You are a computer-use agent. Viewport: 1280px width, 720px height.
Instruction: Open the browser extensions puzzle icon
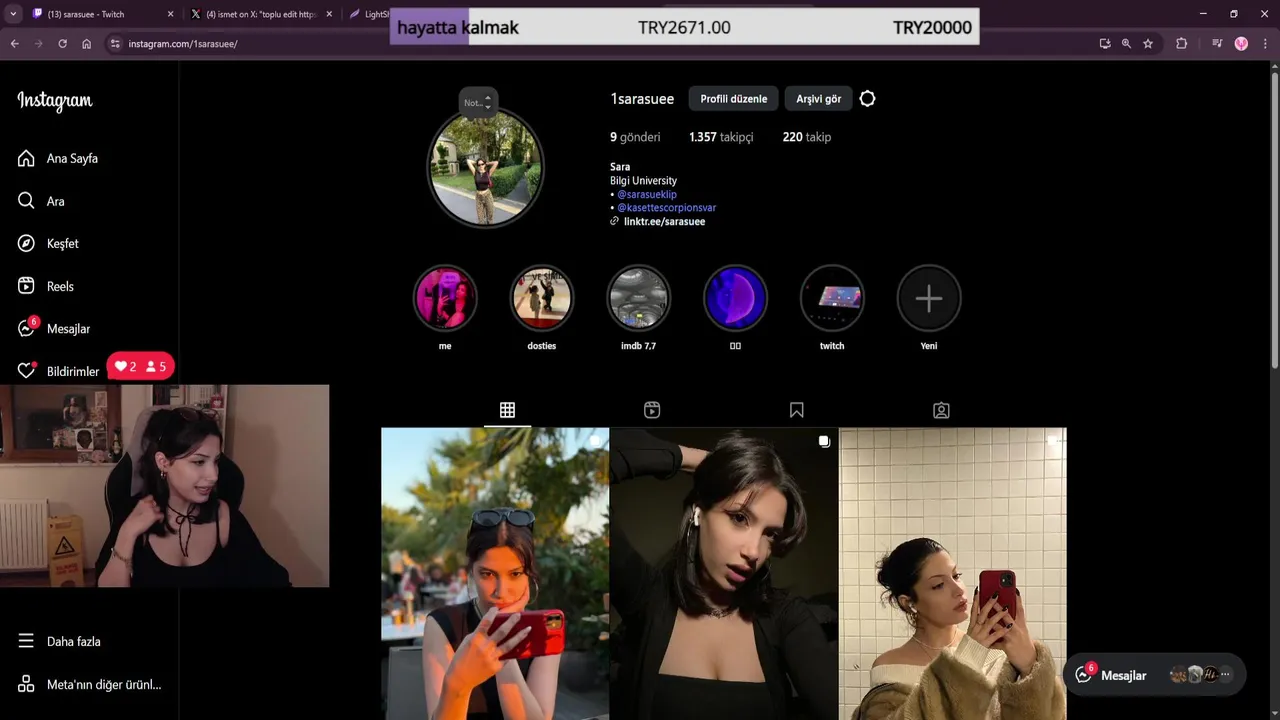(1181, 44)
